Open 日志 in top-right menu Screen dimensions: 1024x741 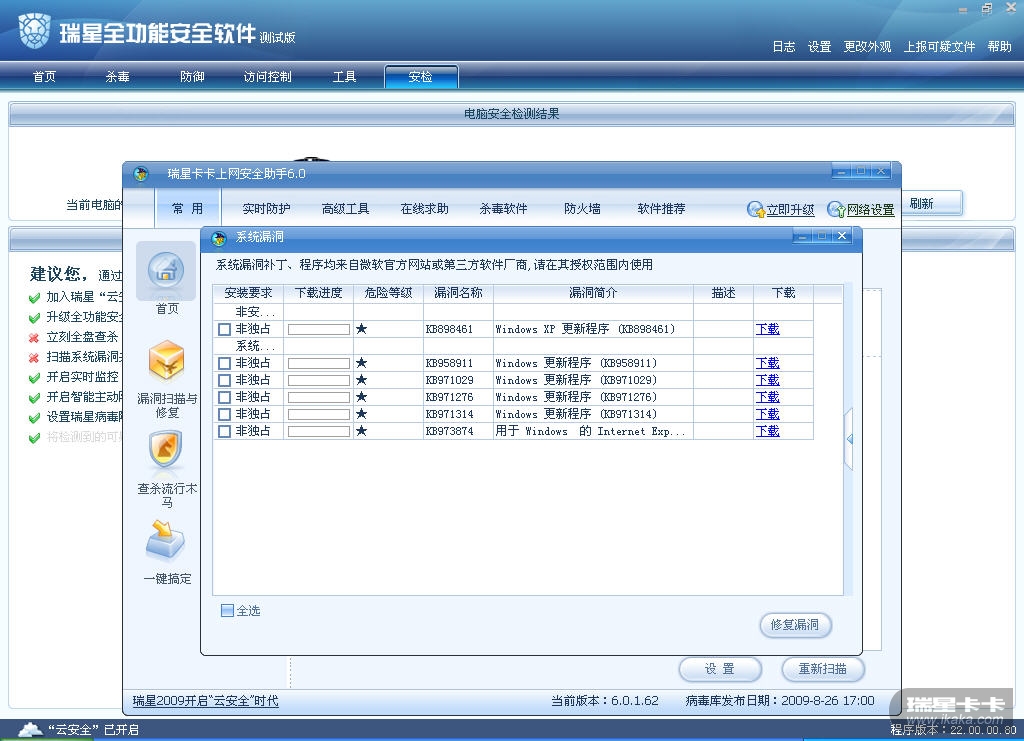pos(784,47)
